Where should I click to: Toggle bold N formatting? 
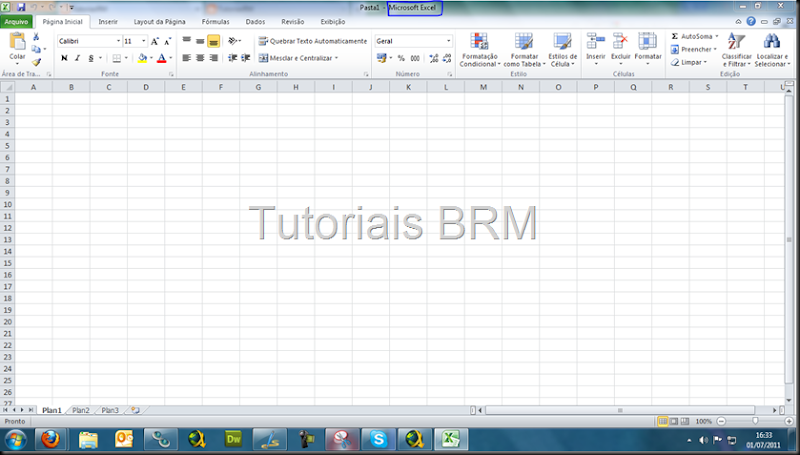pos(64,58)
